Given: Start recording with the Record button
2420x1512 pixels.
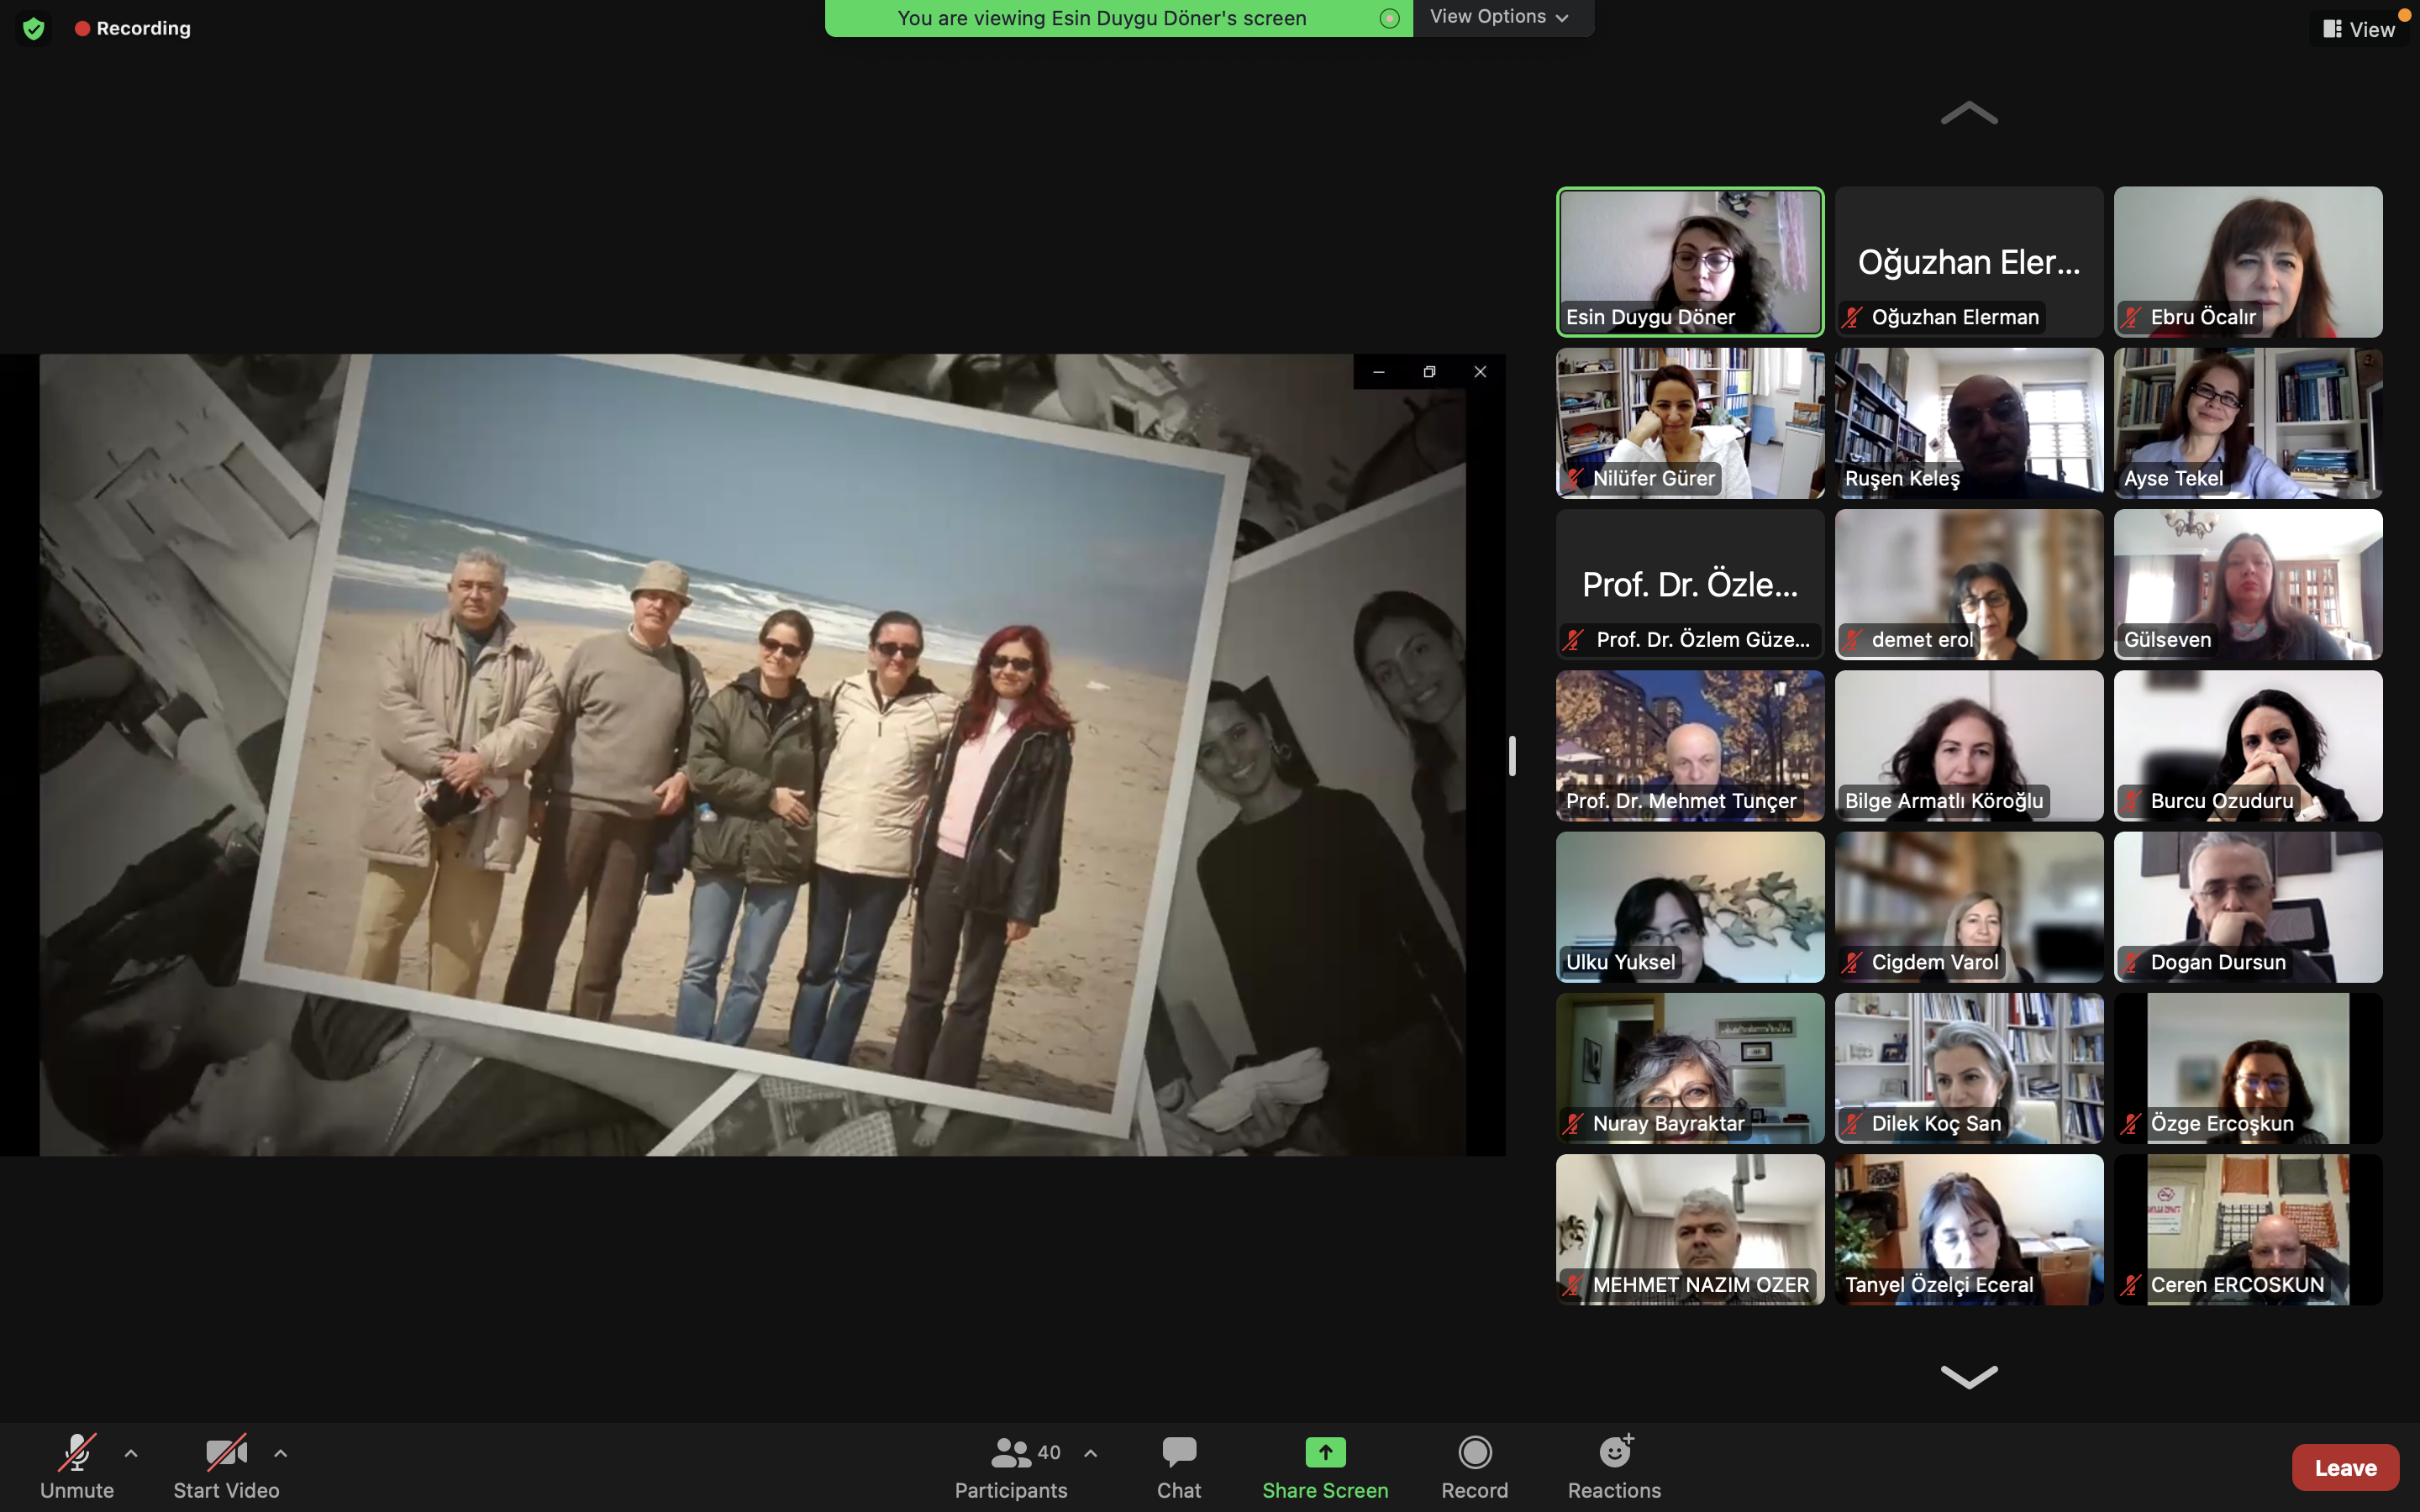Looking at the screenshot, I should [x=1475, y=1467].
